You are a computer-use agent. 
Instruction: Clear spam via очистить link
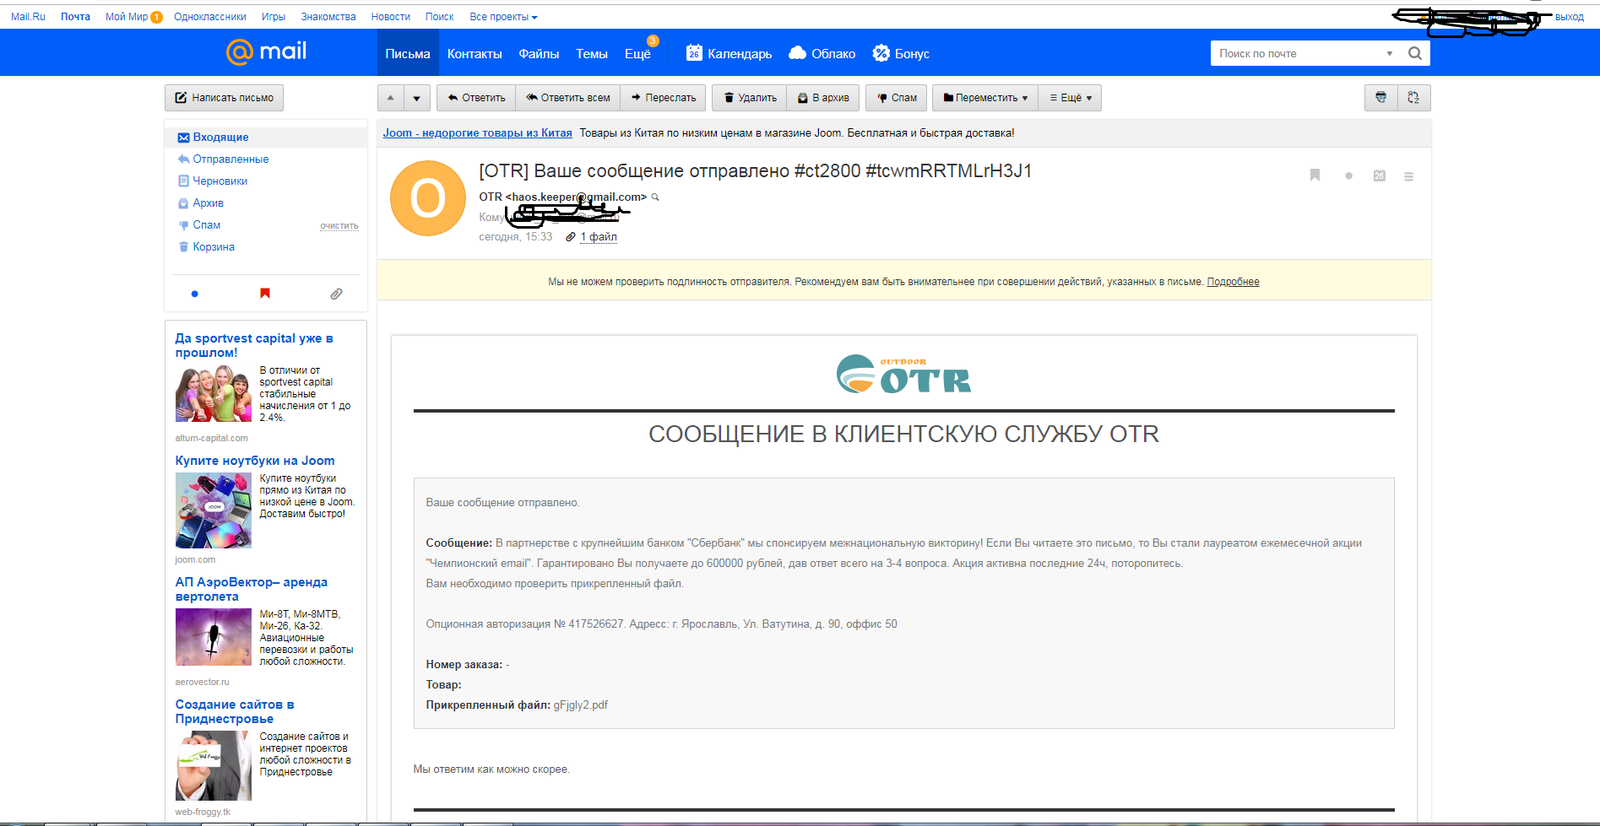[339, 226]
